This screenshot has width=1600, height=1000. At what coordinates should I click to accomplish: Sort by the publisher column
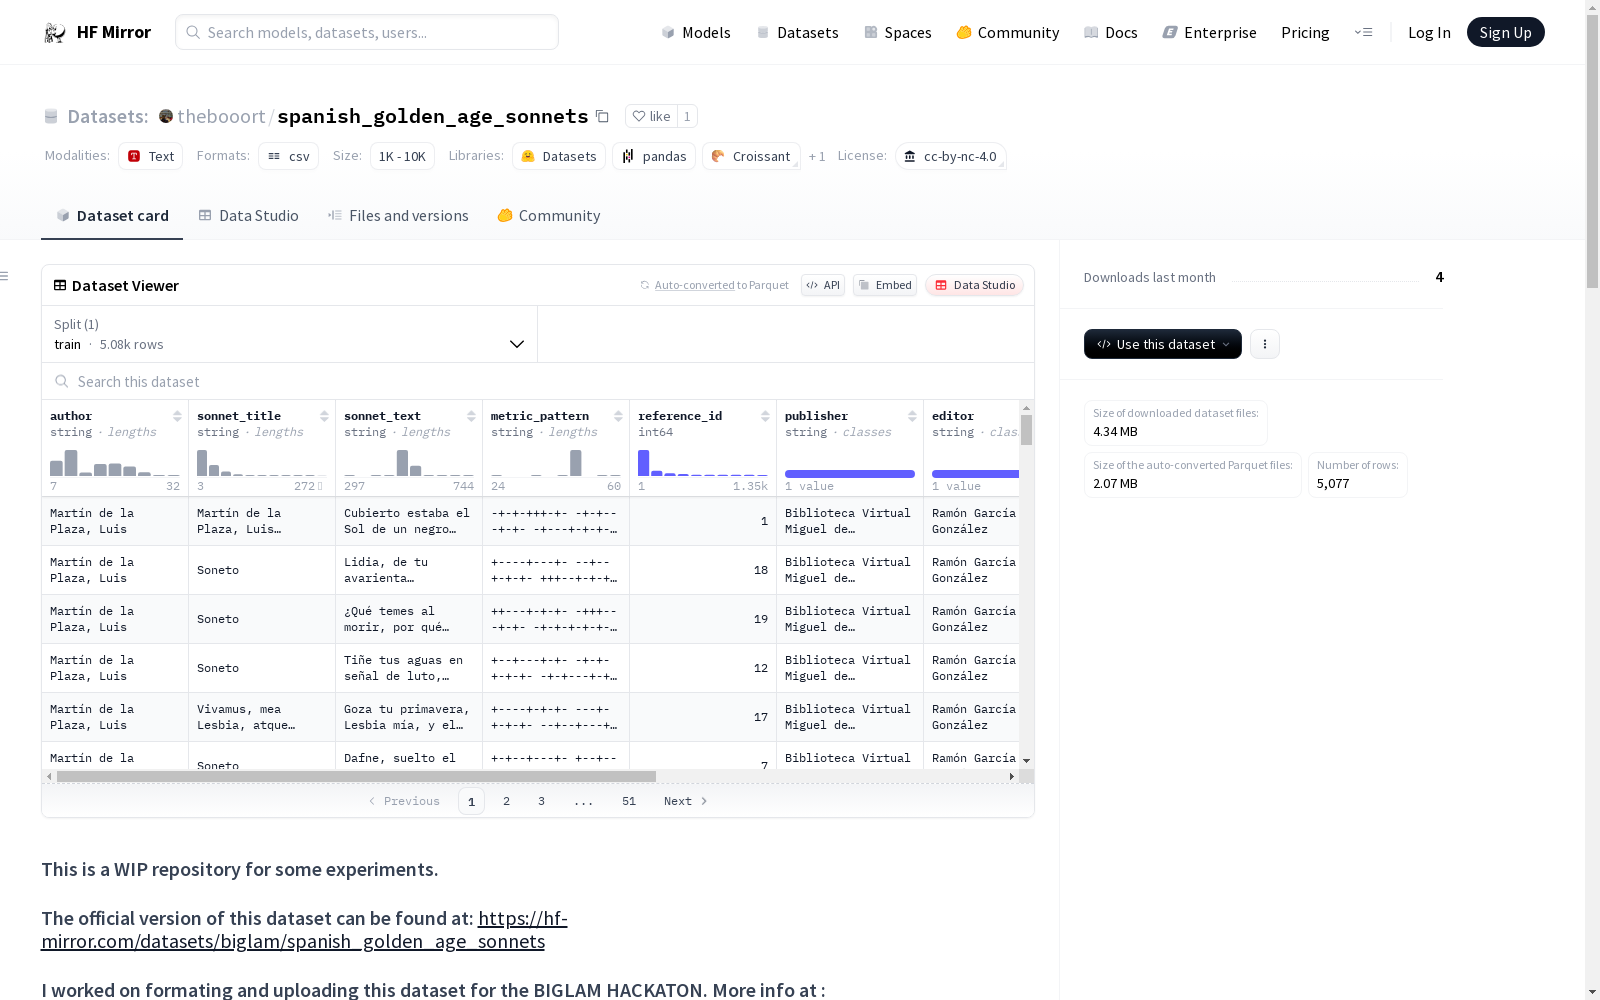pyautogui.click(x=912, y=416)
